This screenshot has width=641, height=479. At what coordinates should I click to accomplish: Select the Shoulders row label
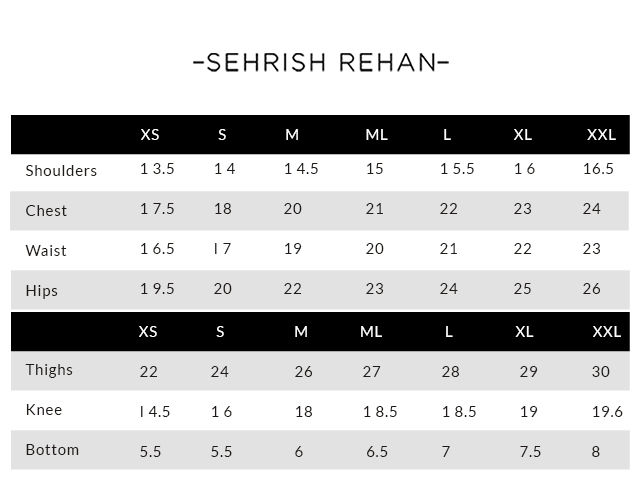point(61,170)
